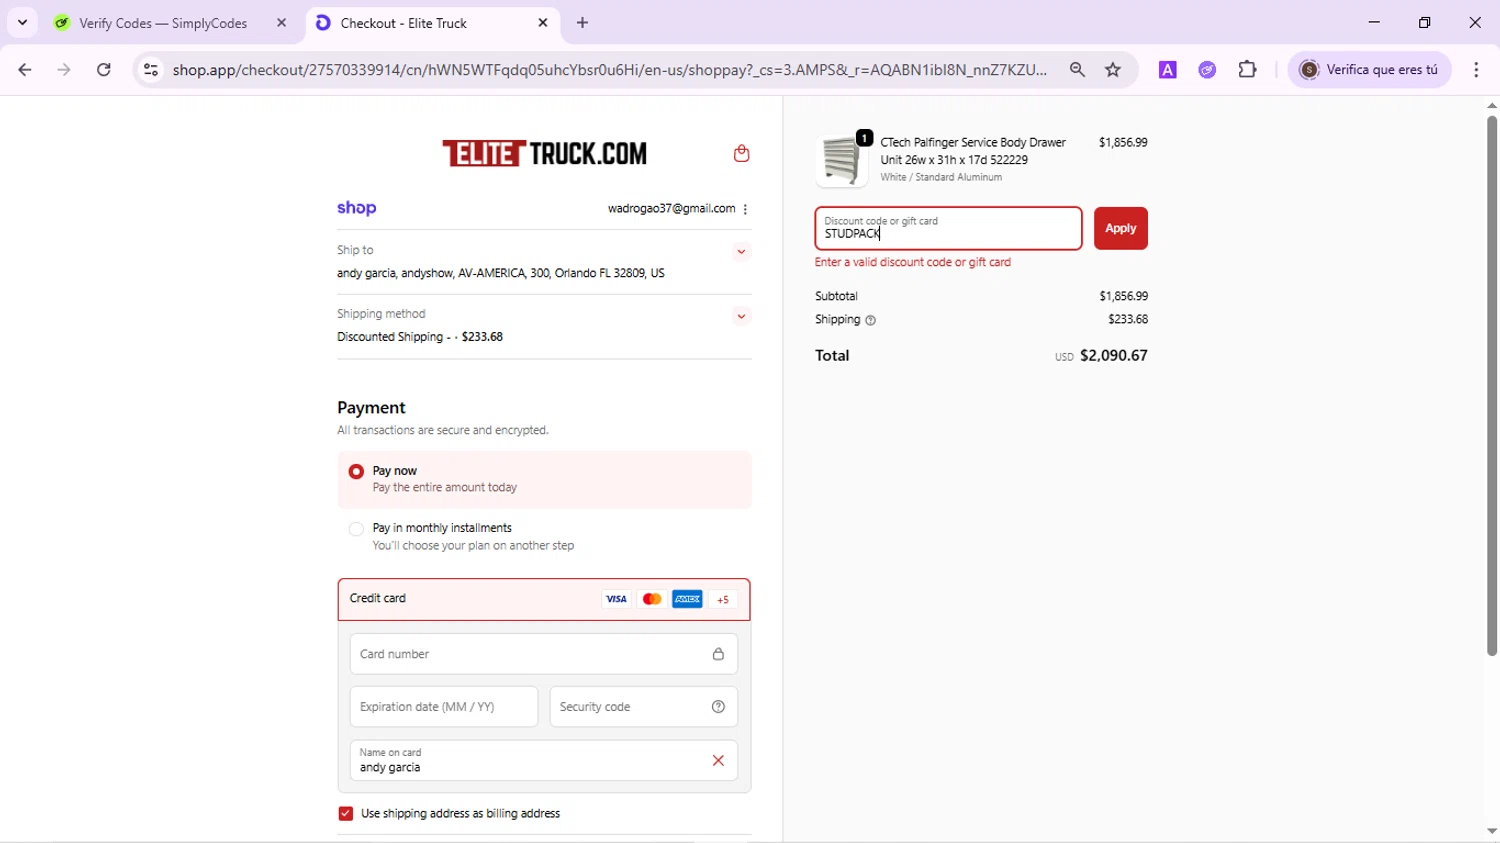Clear the Name on card field with the red X

718,761
